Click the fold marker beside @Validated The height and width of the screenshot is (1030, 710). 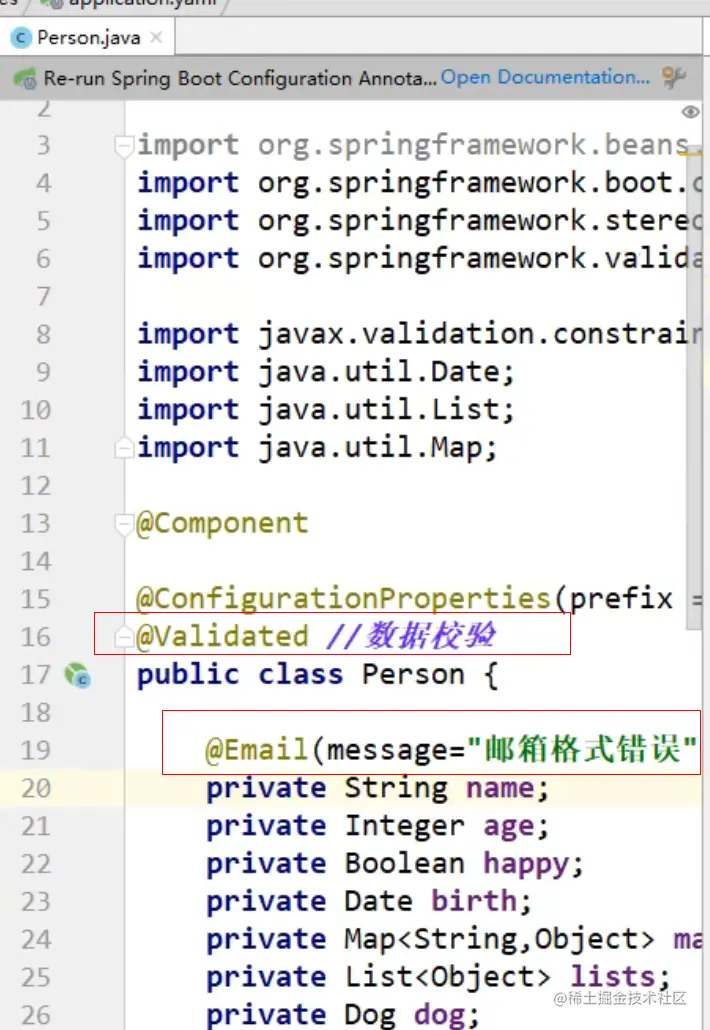tap(125, 637)
